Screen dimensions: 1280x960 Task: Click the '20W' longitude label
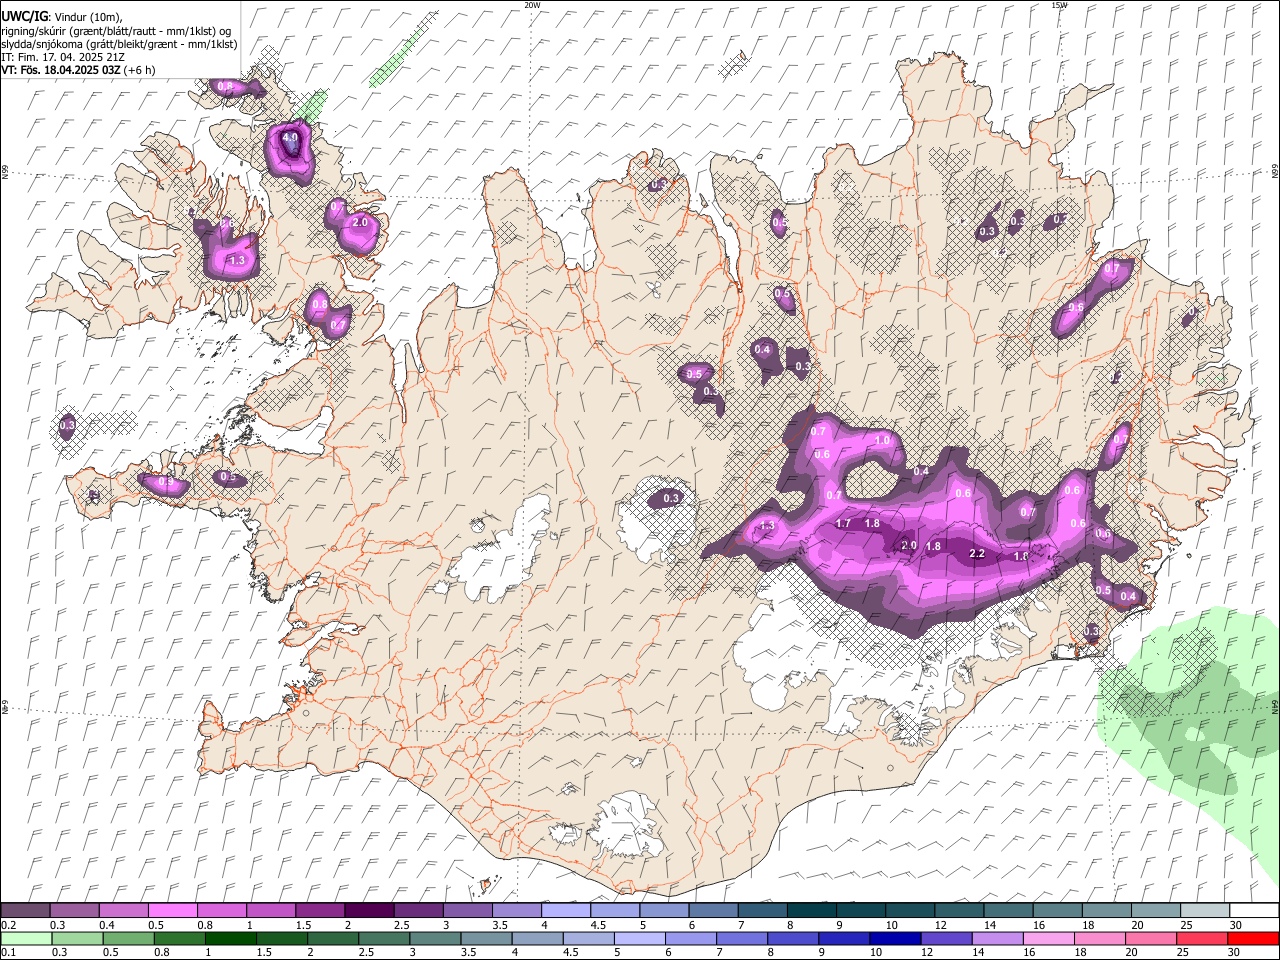(532, 5)
